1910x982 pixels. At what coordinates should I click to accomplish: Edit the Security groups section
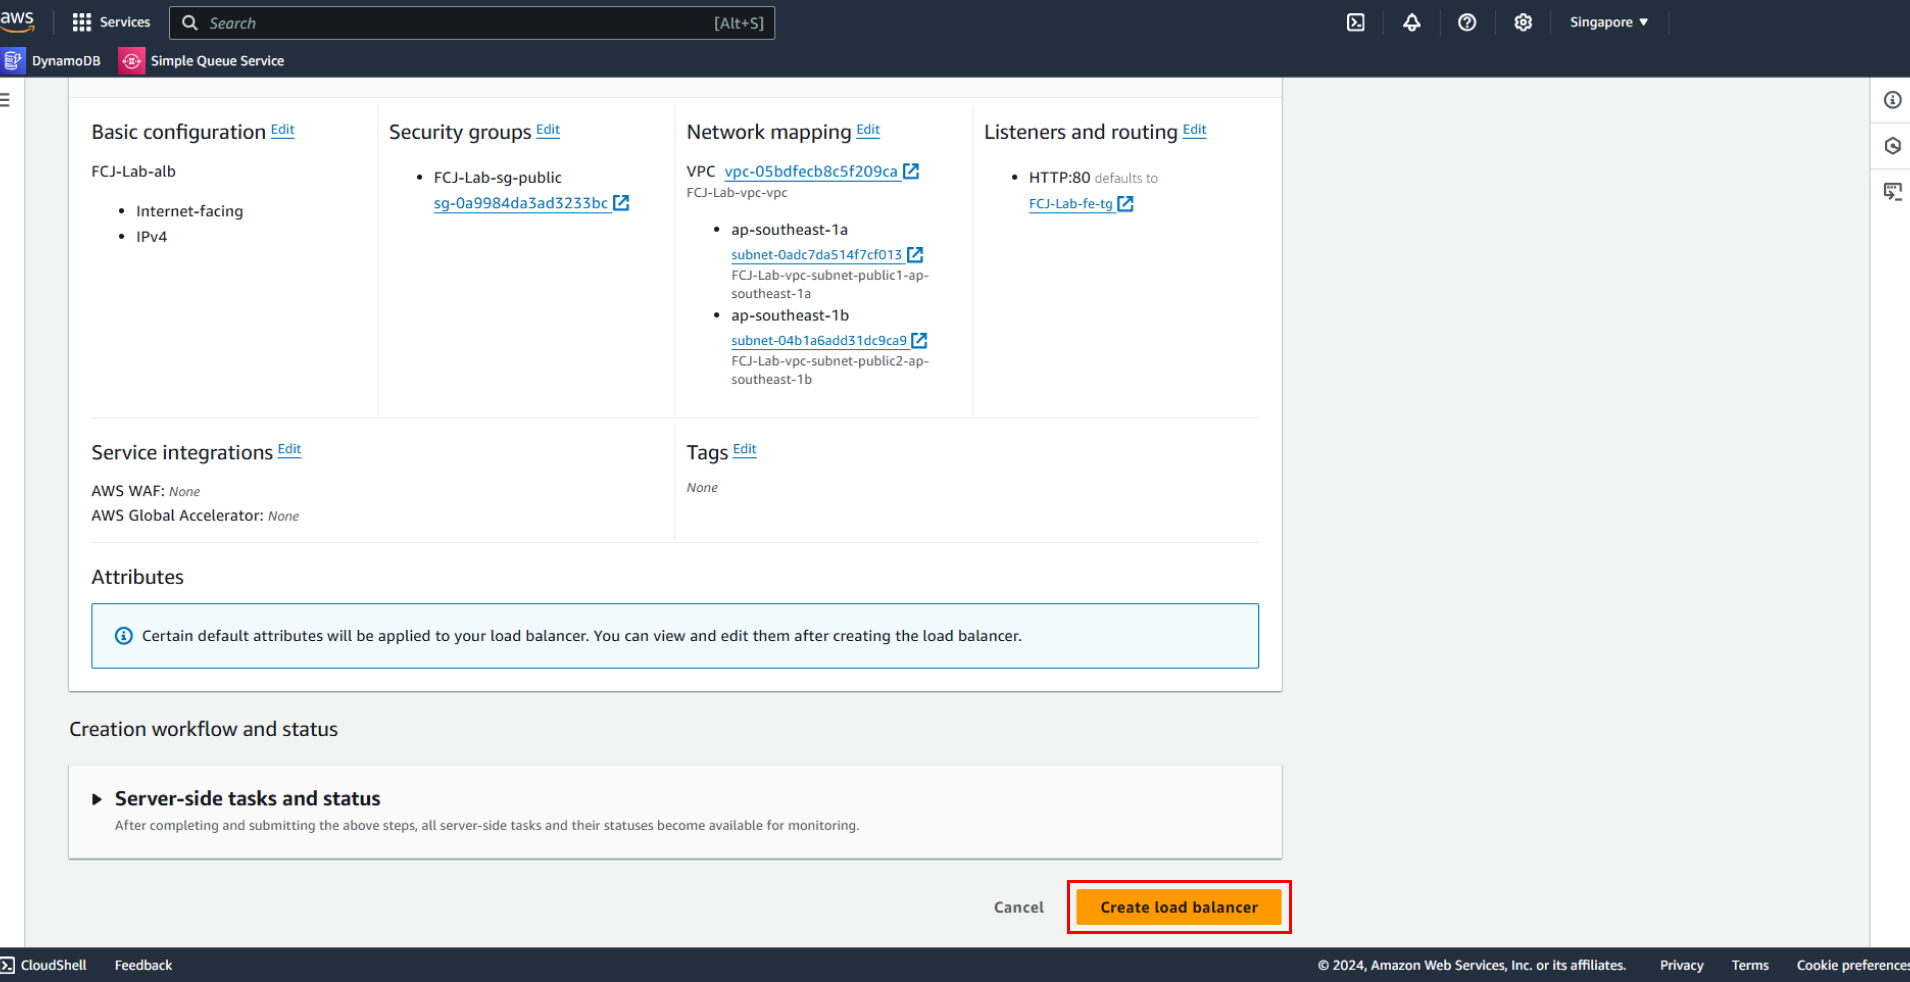pos(548,130)
